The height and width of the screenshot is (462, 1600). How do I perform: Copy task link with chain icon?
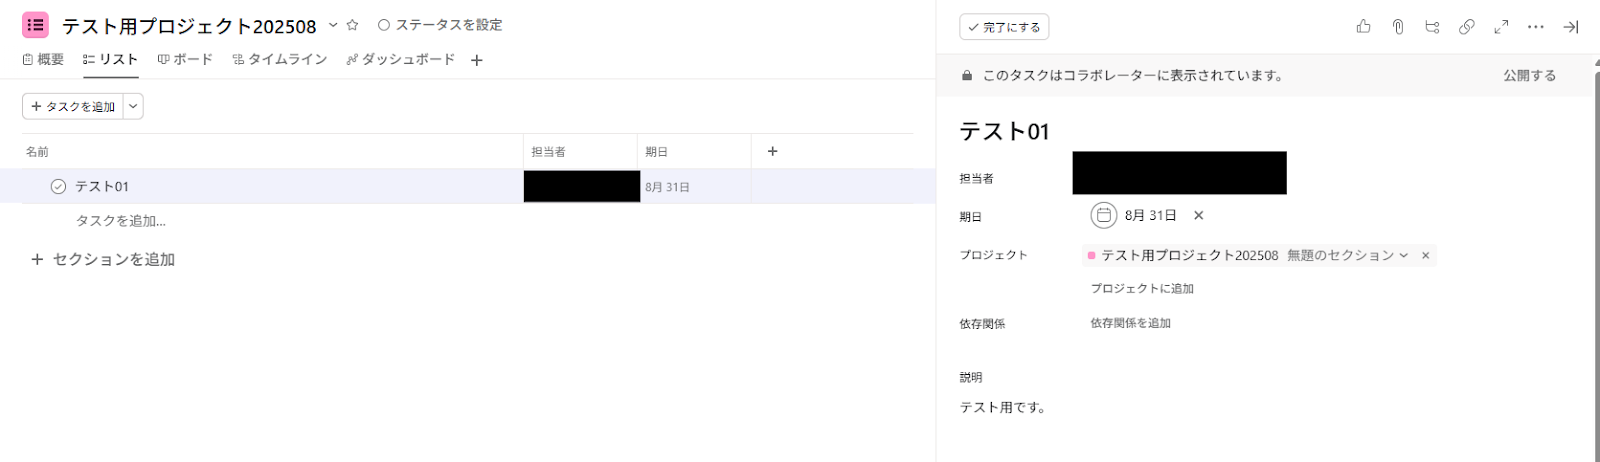[1466, 27]
